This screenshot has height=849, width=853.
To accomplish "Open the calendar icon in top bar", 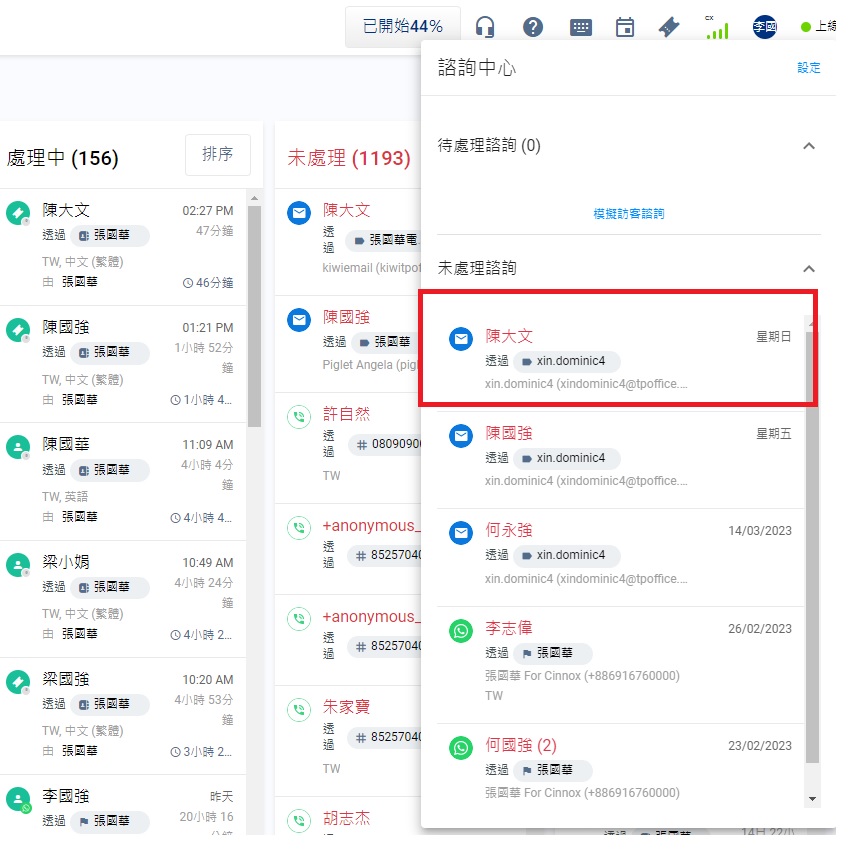I will (625, 27).
